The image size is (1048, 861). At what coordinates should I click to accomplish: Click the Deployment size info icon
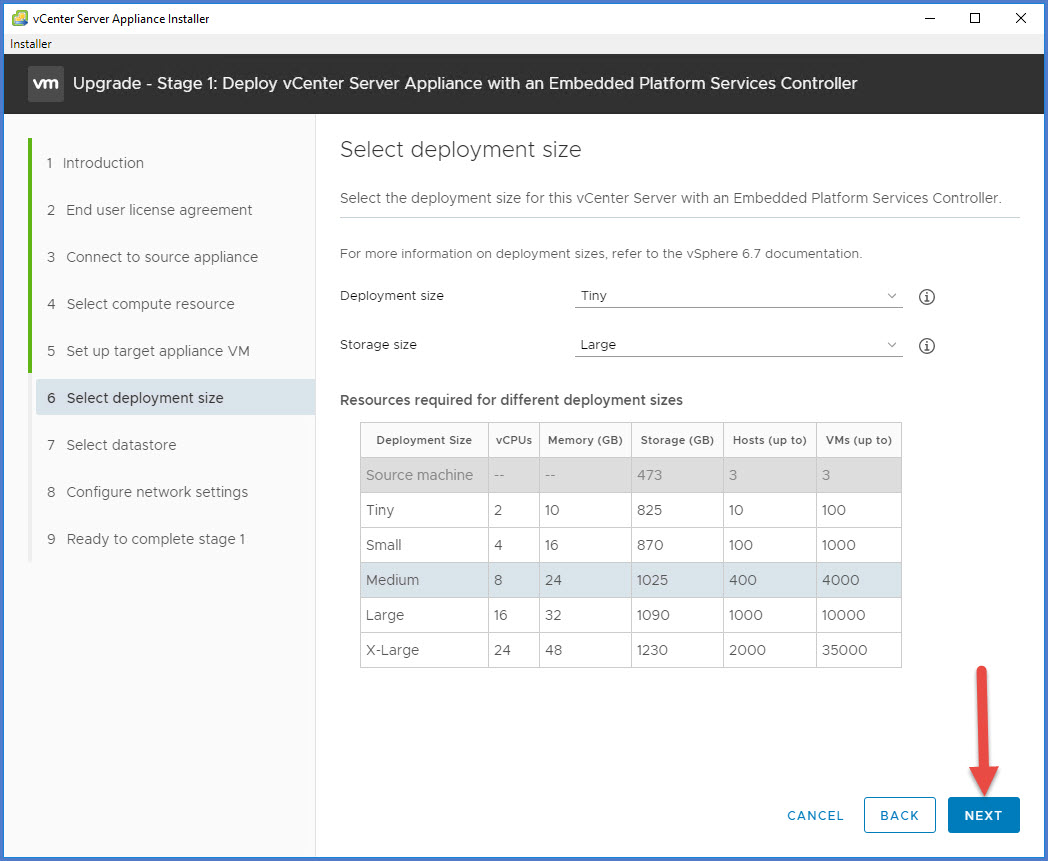click(x=926, y=297)
